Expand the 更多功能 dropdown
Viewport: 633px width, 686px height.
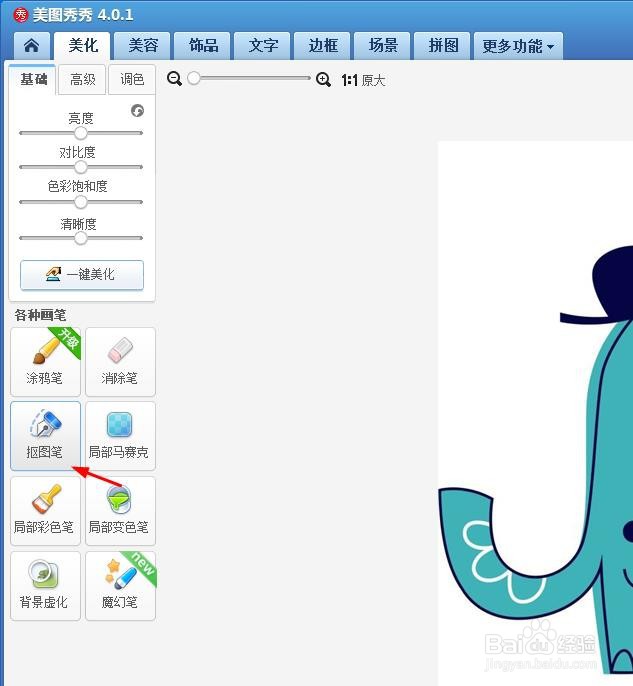pyautogui.click(x=518, y=46)
